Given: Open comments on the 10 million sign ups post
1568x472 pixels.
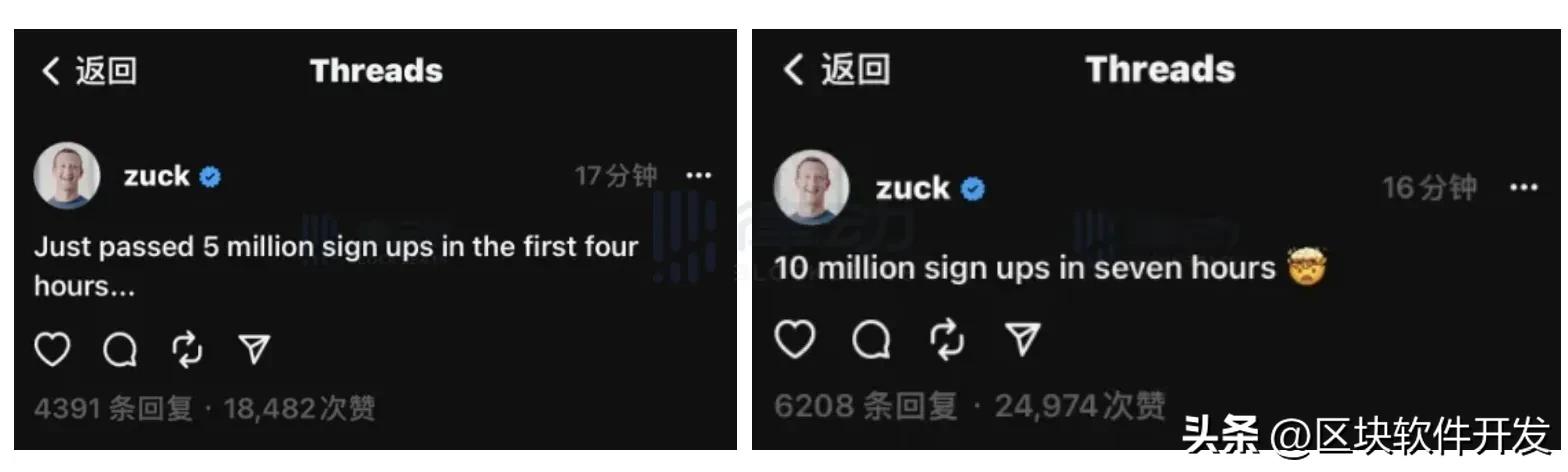Looking at the screenshot, I should 871,340.
